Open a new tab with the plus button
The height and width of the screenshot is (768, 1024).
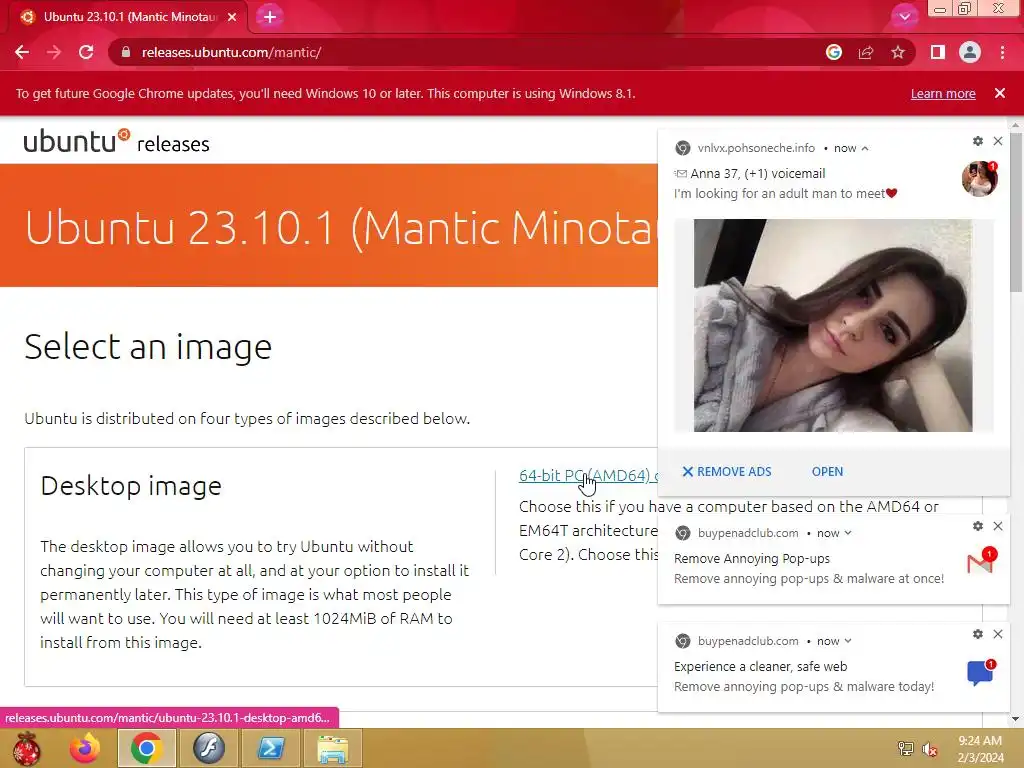pos(270,17)
